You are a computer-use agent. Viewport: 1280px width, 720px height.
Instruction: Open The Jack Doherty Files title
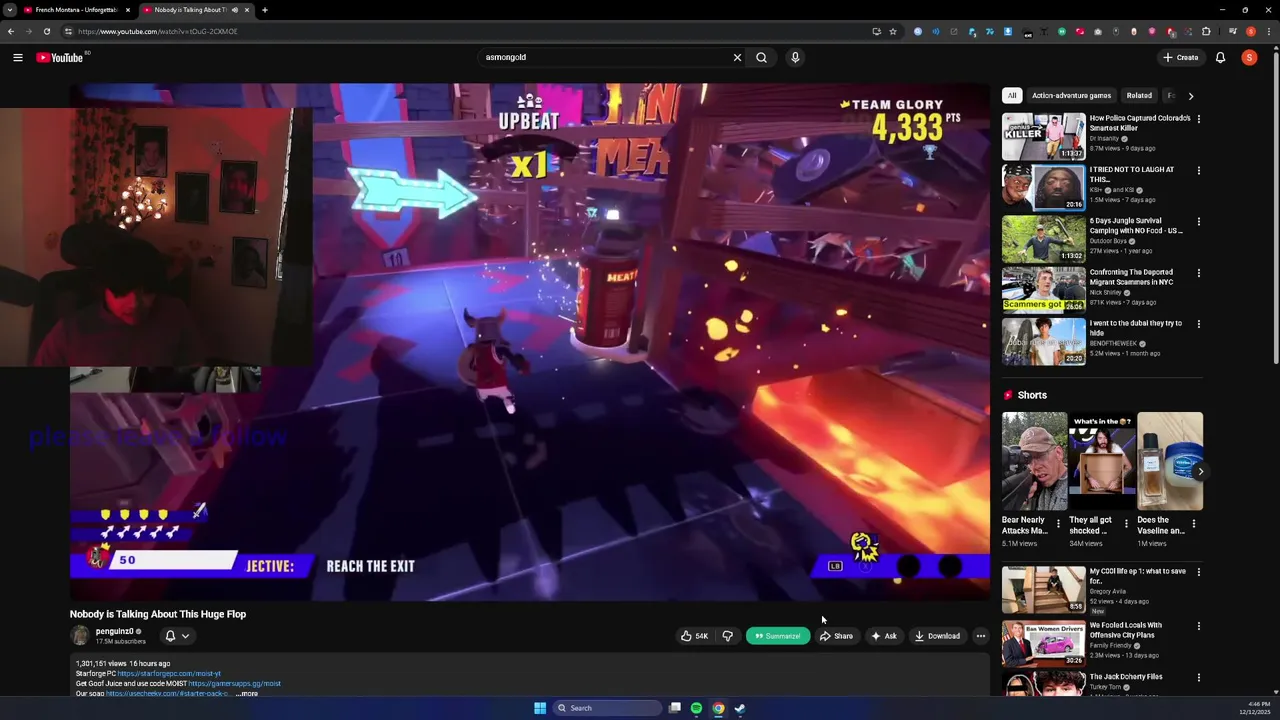(1126, 677)
